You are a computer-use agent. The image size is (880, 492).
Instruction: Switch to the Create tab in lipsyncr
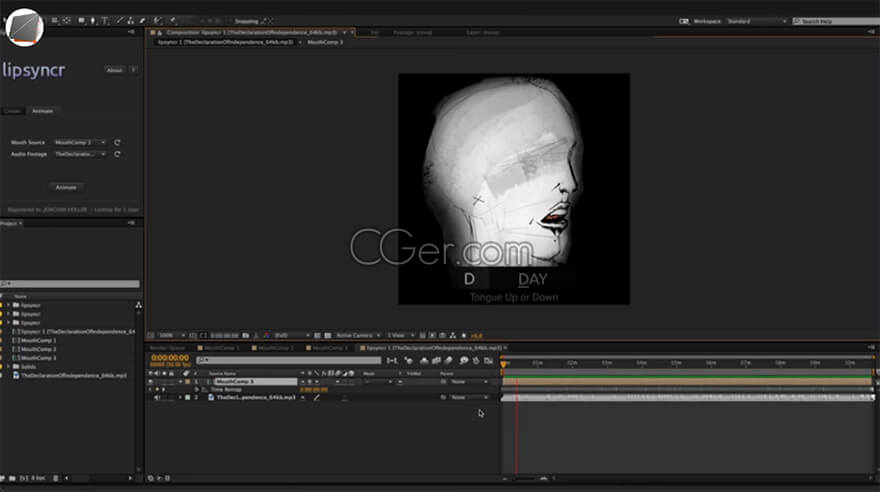tap(12, 111)
